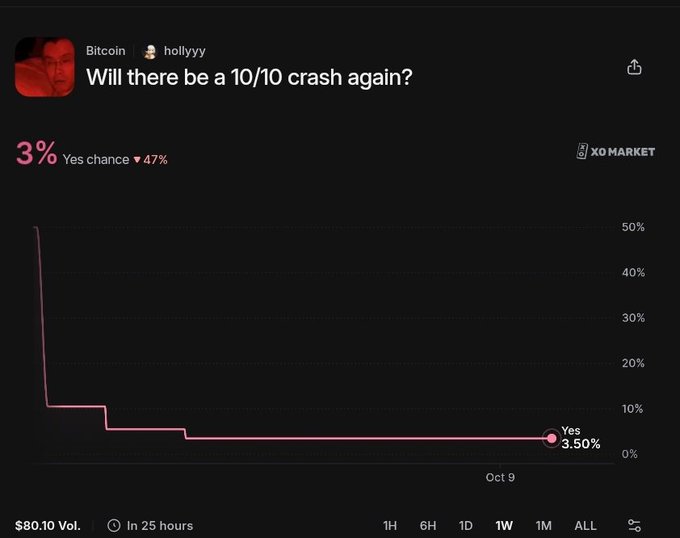The height and width of the screenshot is (538, 680).
Task: Click the 'Will there be a 10/10 crash again?' title
Action: [x=249, y=77]
